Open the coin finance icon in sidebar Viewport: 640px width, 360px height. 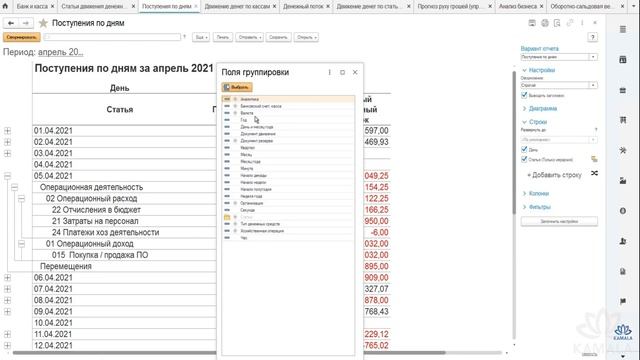tap(622, 211)
